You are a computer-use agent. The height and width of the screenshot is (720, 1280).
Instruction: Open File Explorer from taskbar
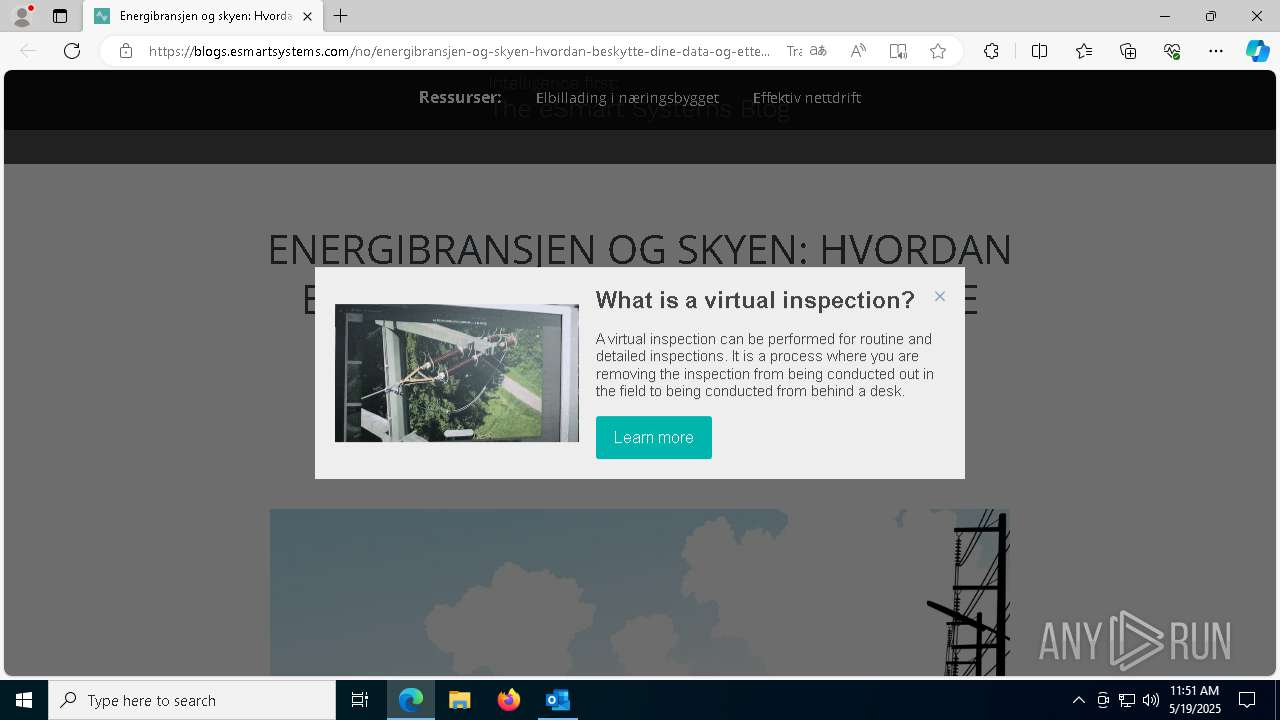click(459, 700)
